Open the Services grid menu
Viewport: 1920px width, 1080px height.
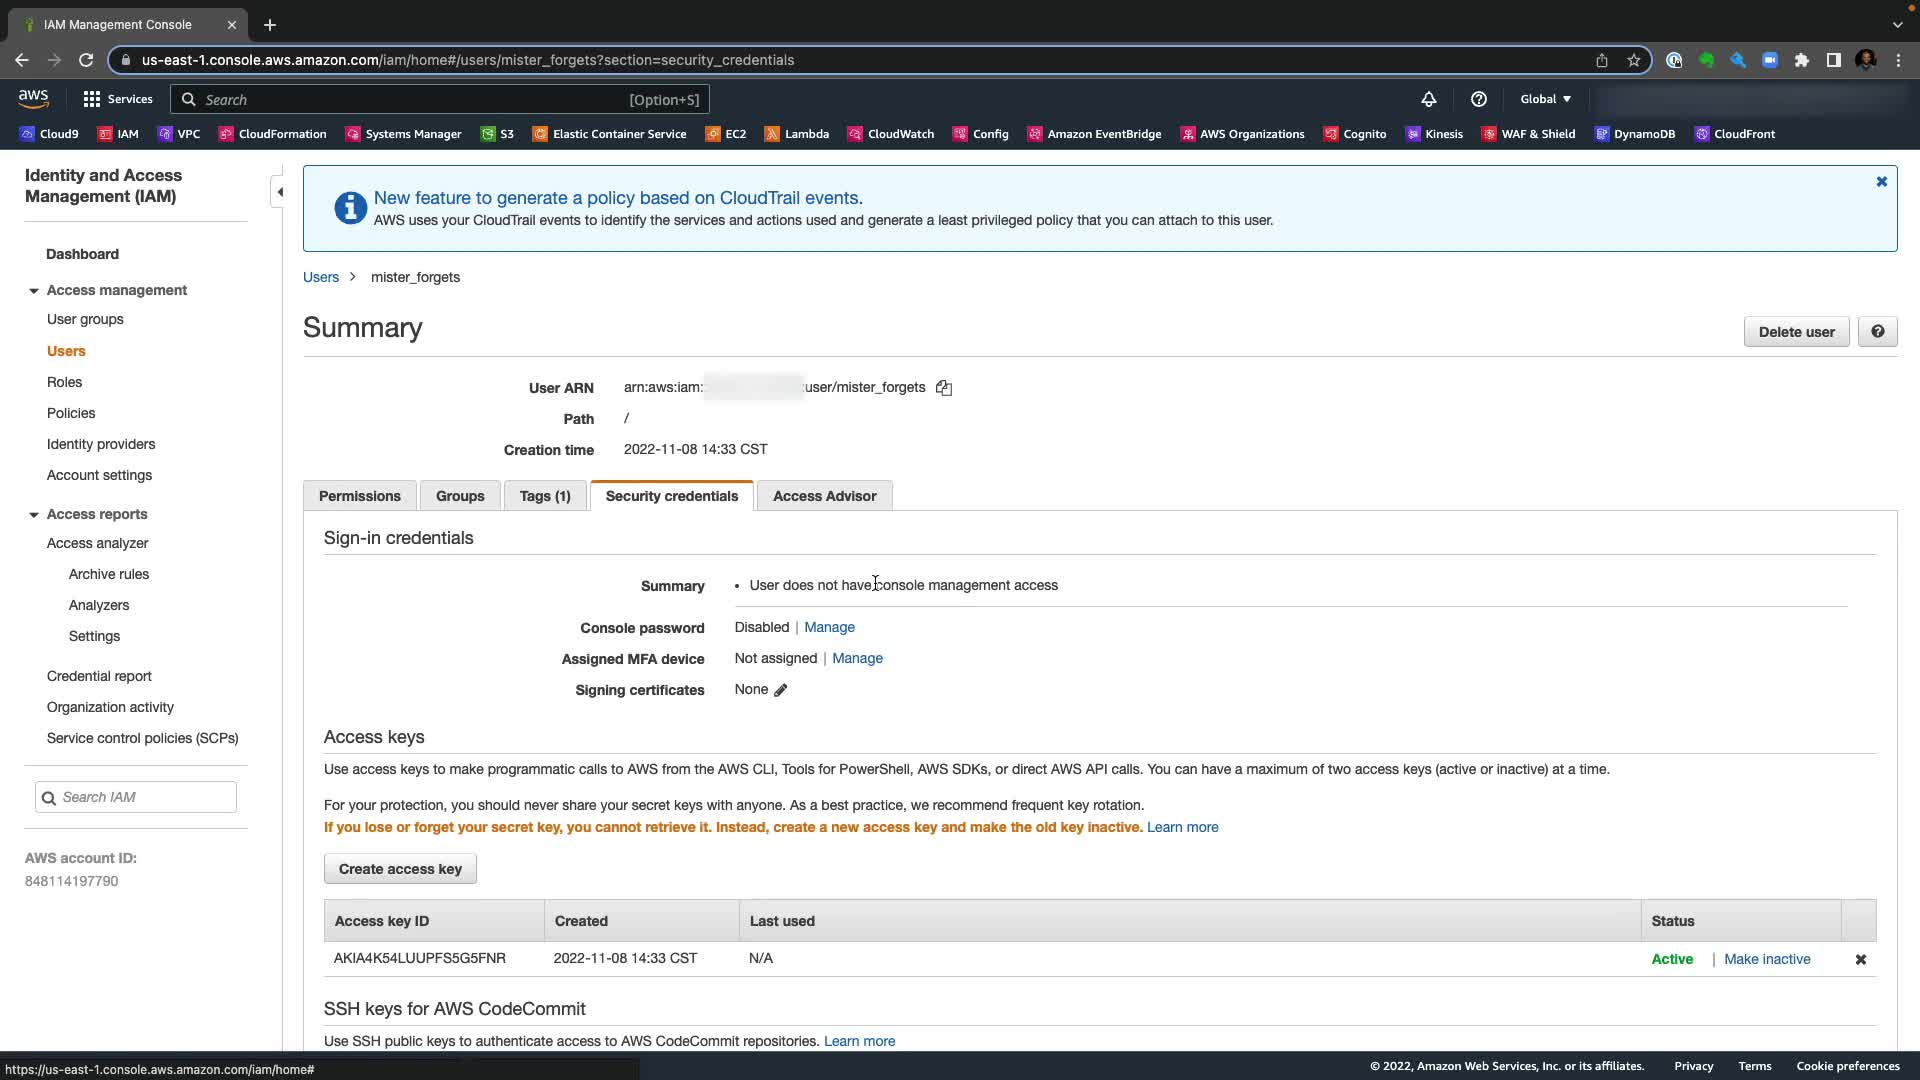(x=117, y=99)
